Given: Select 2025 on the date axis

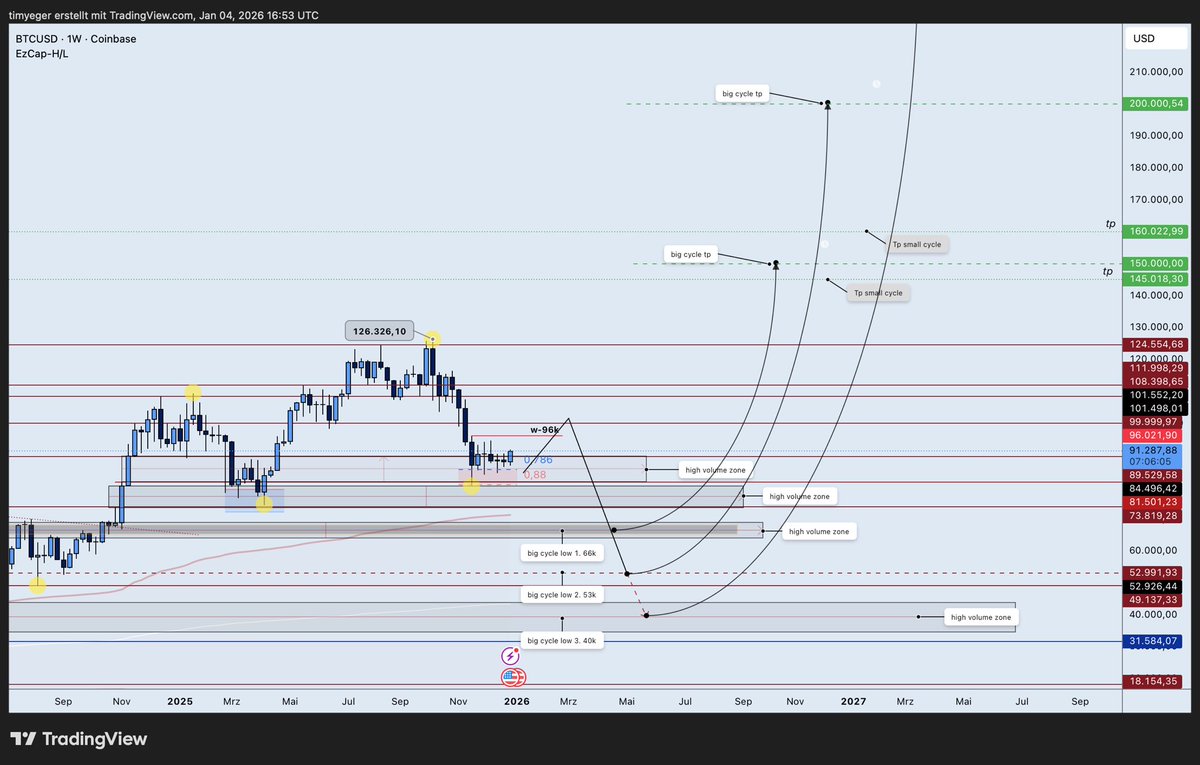Looking at the screenshot, I should pos(180,701).
